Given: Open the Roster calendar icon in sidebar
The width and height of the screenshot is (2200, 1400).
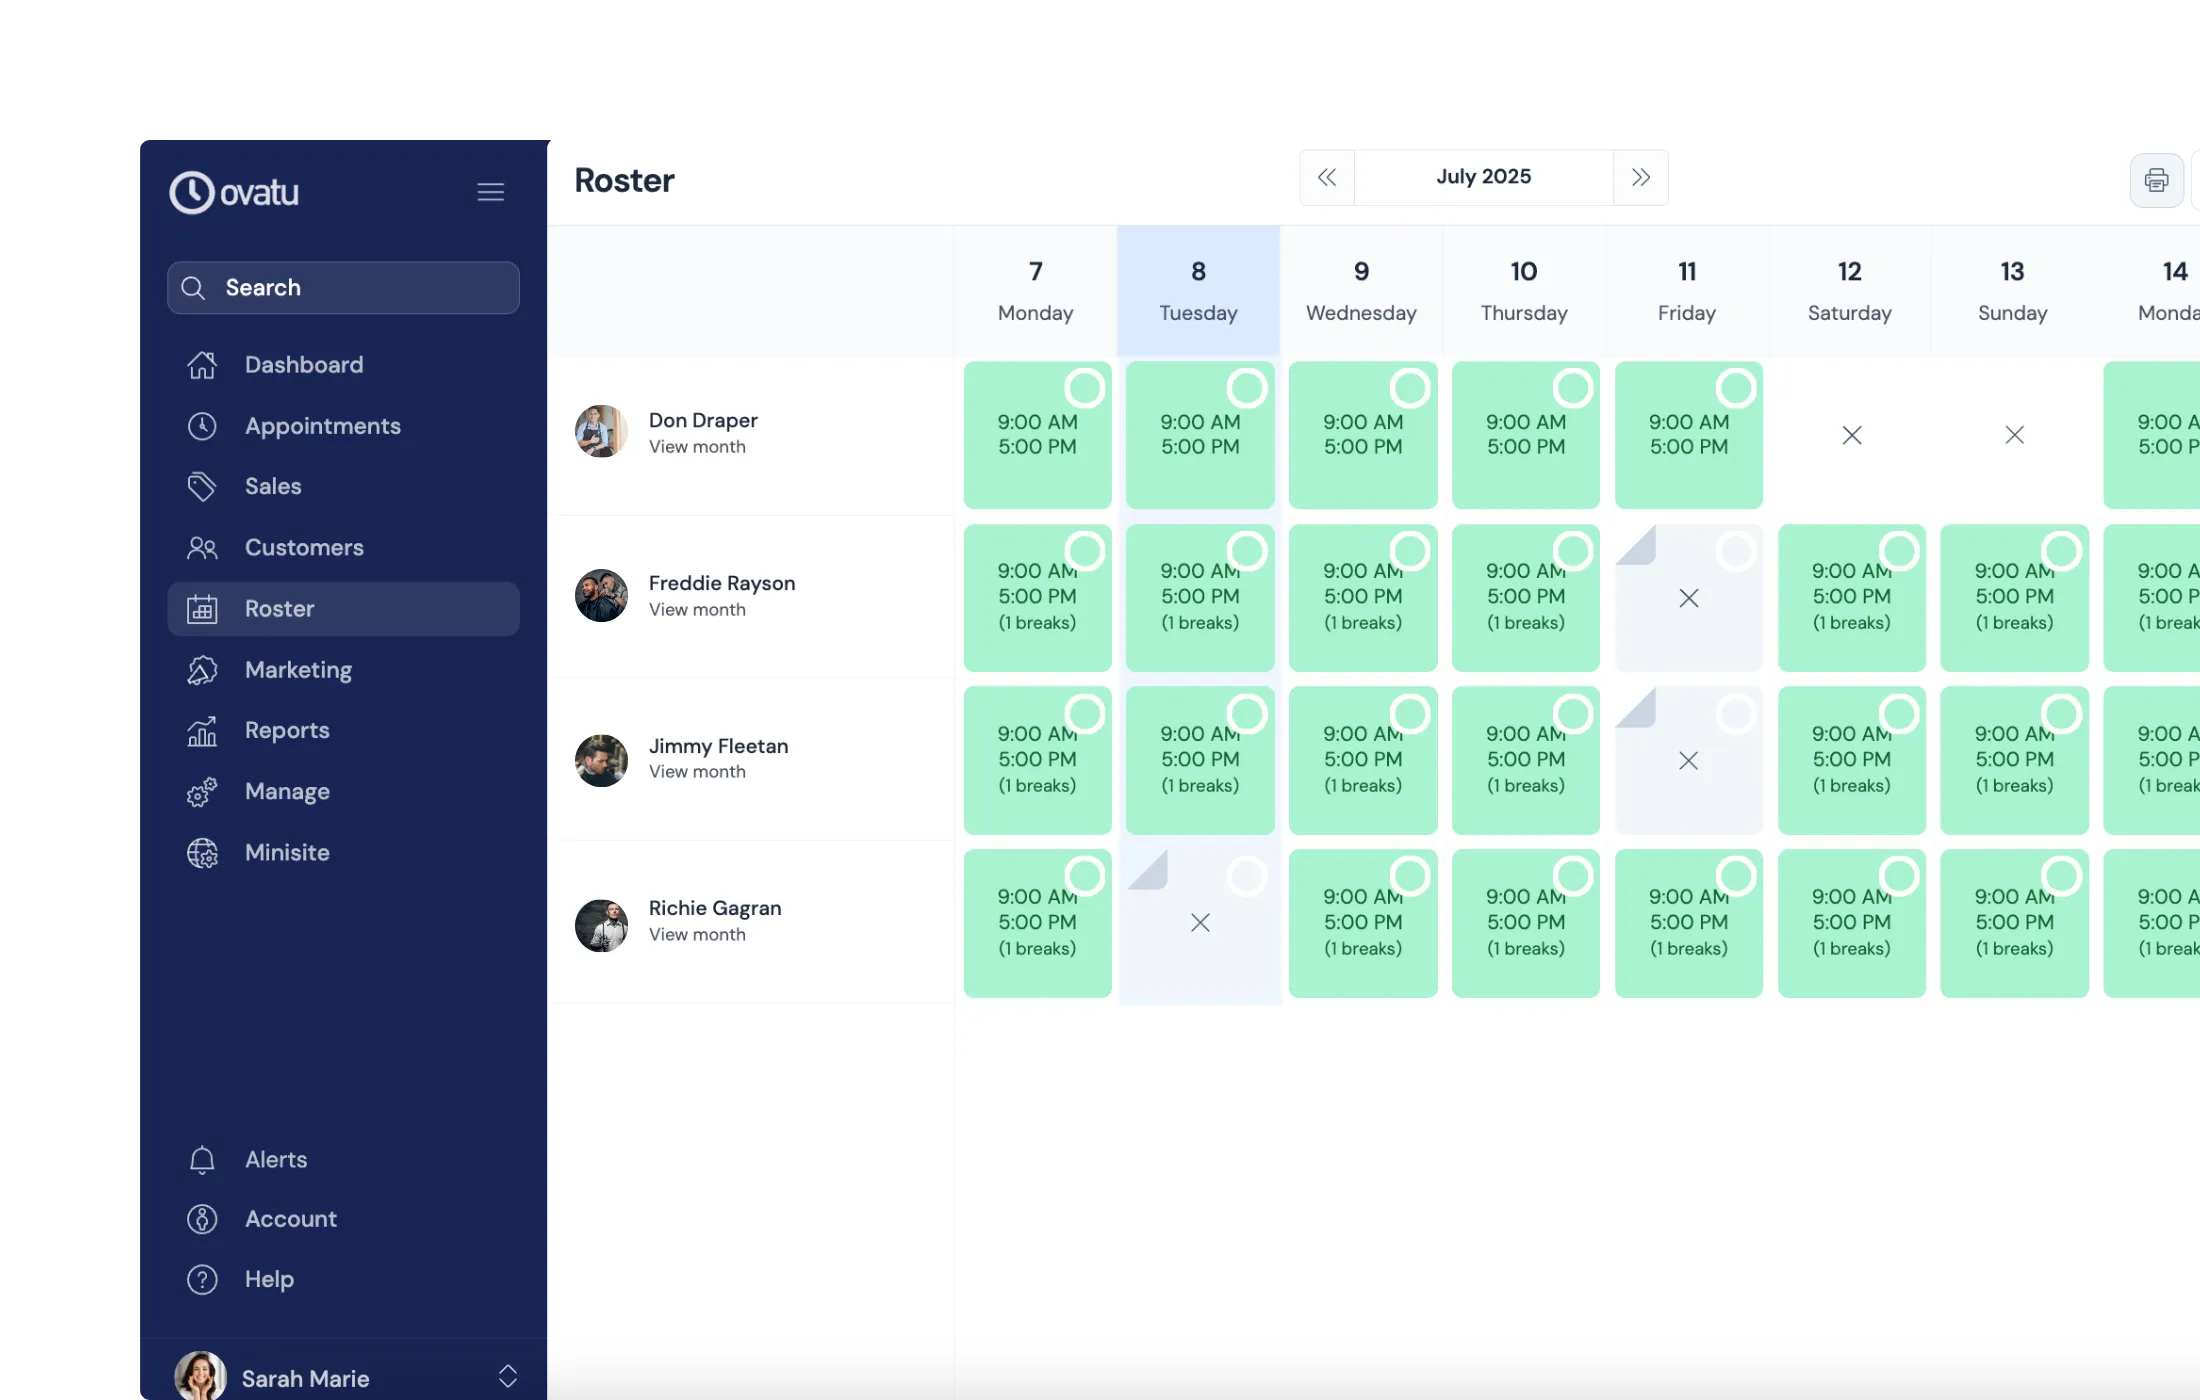Looking at the screenshot, I should 203,608.
